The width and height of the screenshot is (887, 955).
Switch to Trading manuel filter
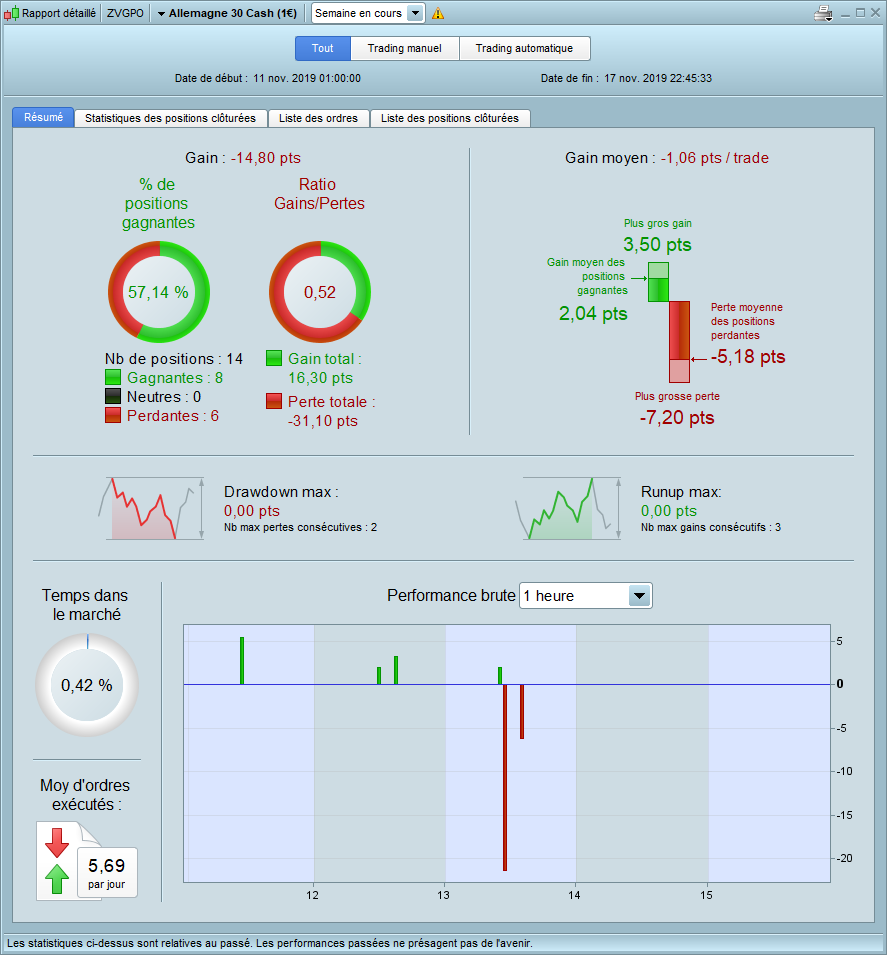point(405,49)
